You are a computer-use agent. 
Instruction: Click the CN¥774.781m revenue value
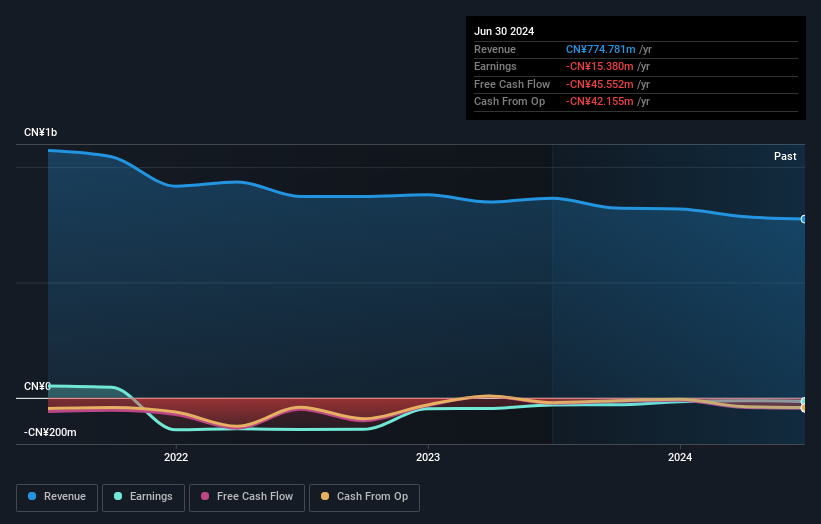601,49
